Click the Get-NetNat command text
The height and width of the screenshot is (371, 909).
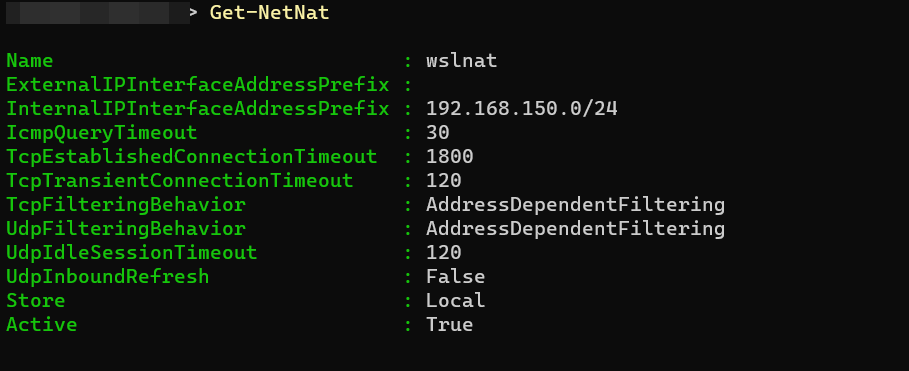click(x=270, y=13)
